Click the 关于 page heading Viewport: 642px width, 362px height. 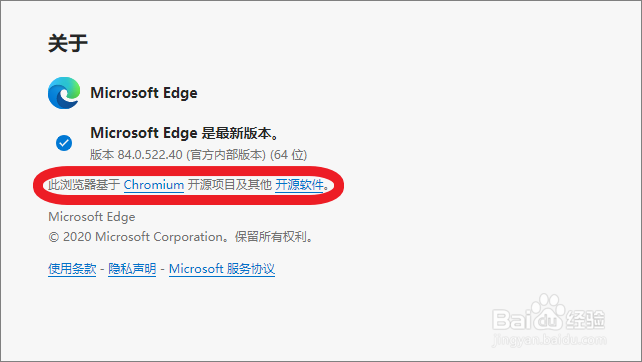click(68, 43)
